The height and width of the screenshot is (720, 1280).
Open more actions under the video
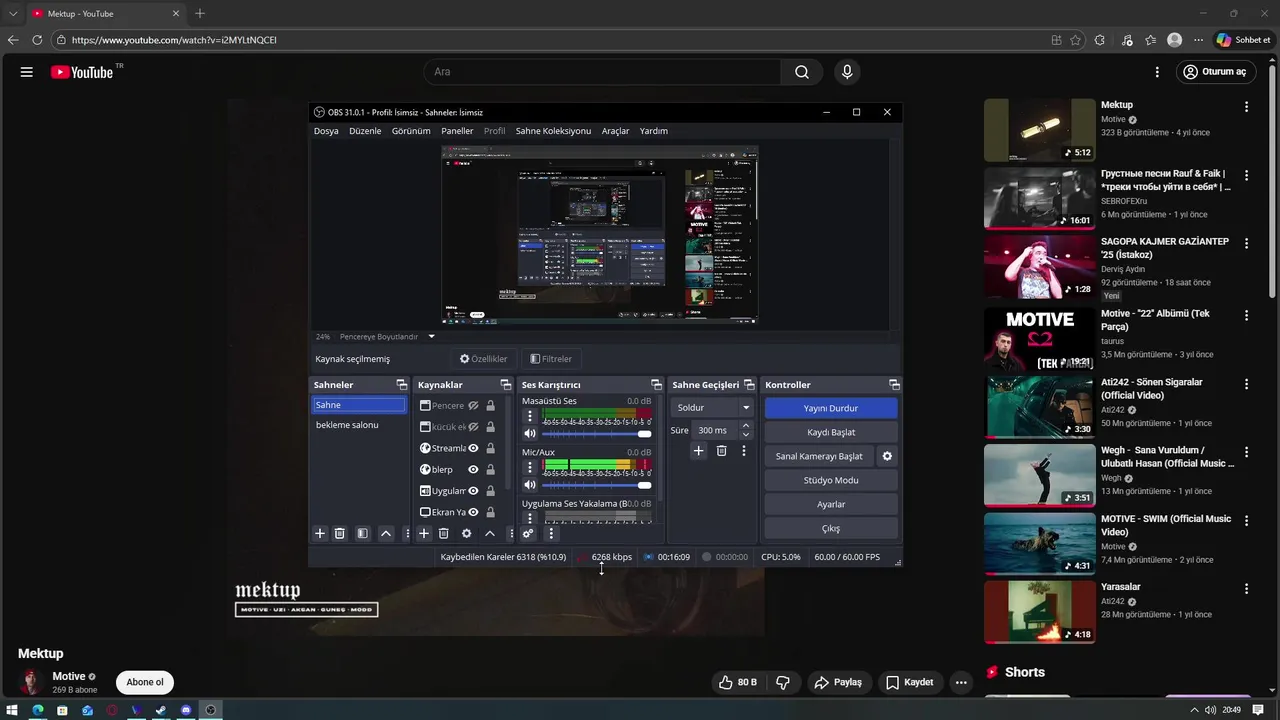[x=961, y=682]
